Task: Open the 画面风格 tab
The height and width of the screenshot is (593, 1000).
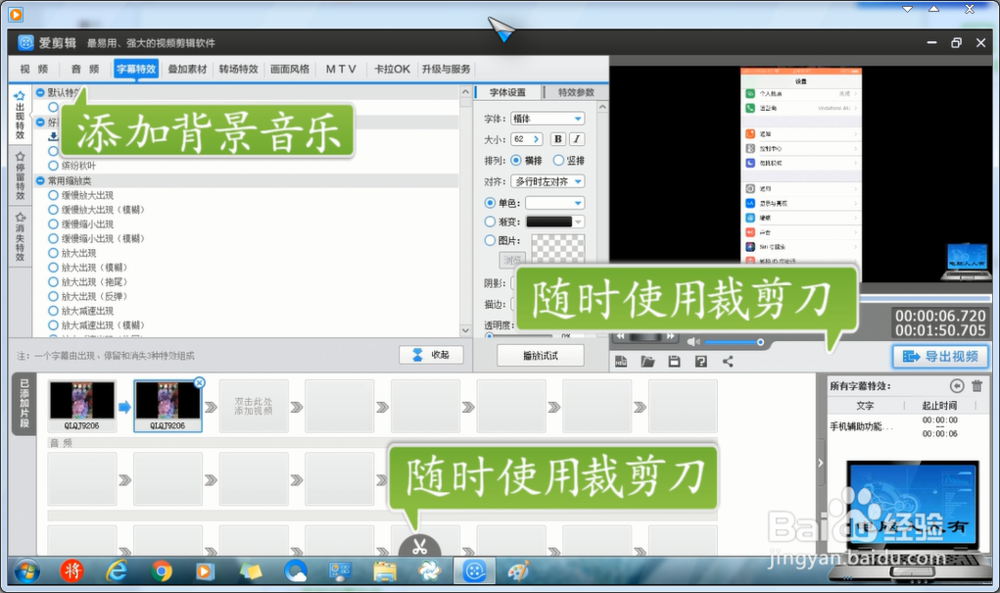Action: click(290, 69)
